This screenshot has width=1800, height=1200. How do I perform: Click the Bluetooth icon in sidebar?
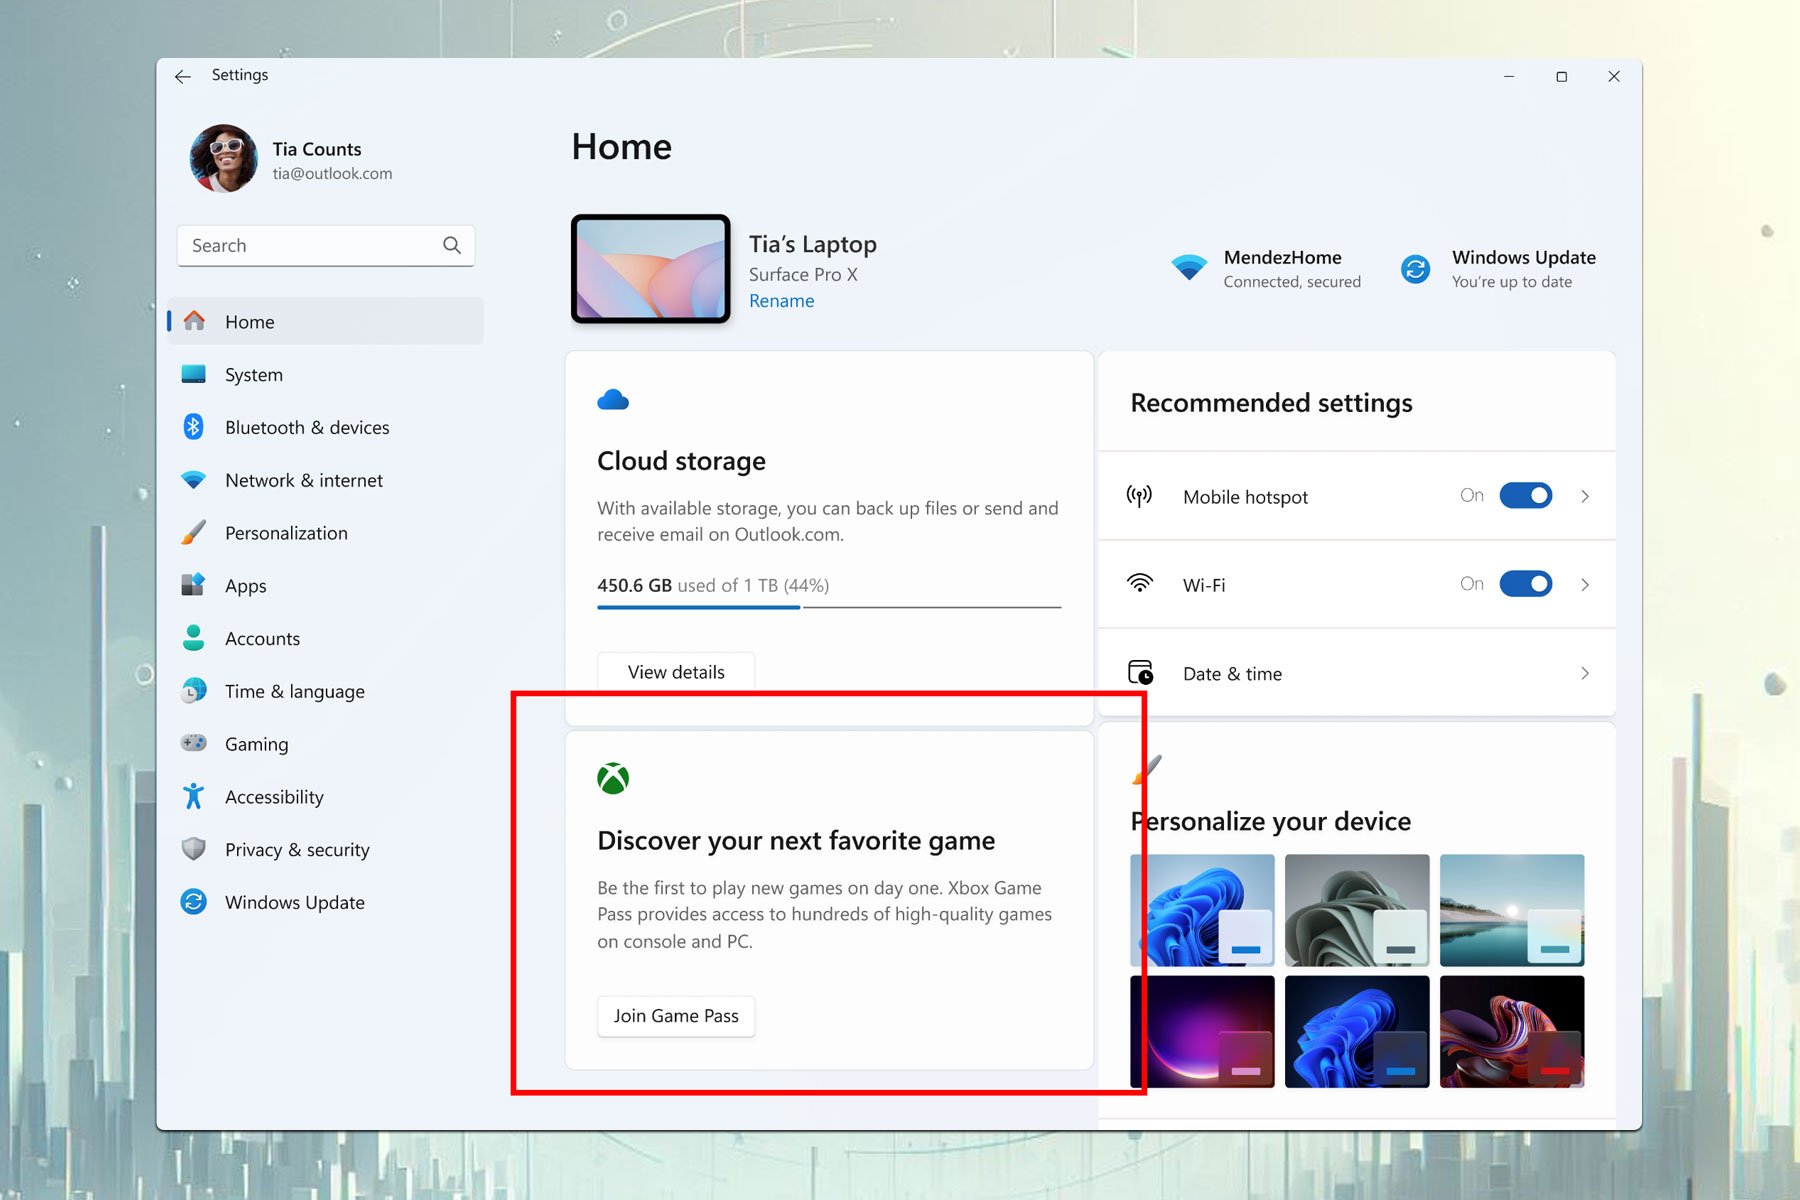194,427
